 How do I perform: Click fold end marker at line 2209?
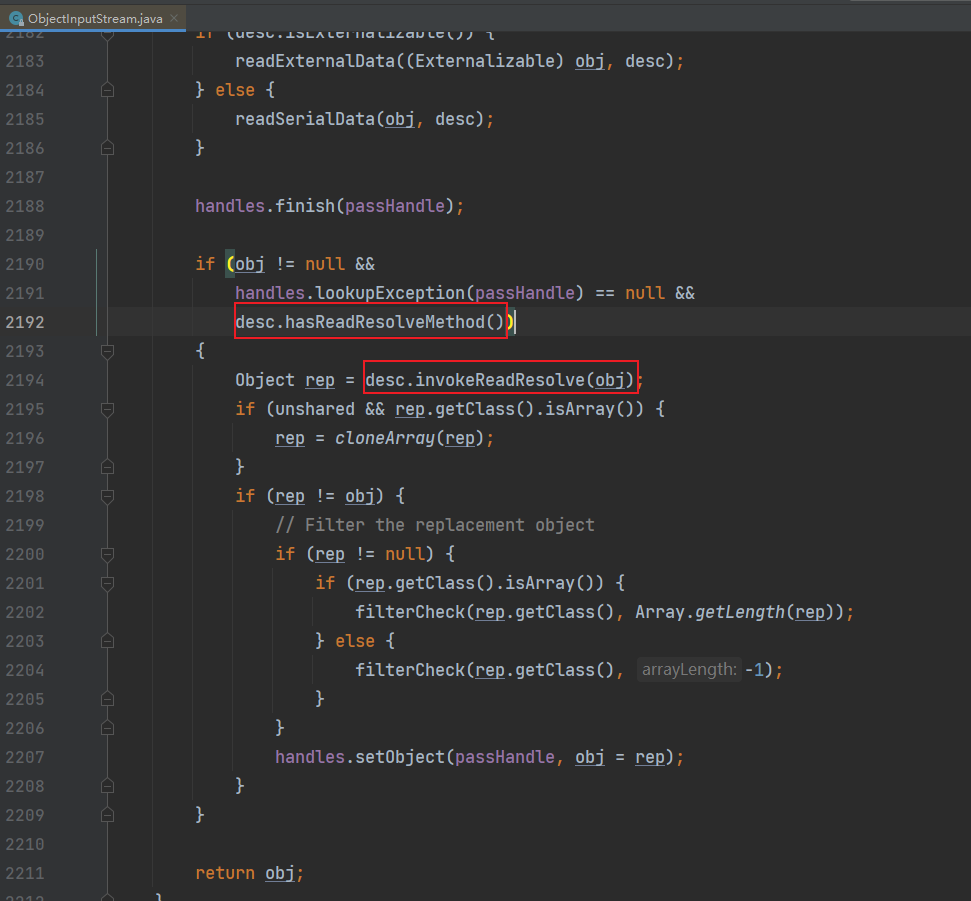(107, 815)
